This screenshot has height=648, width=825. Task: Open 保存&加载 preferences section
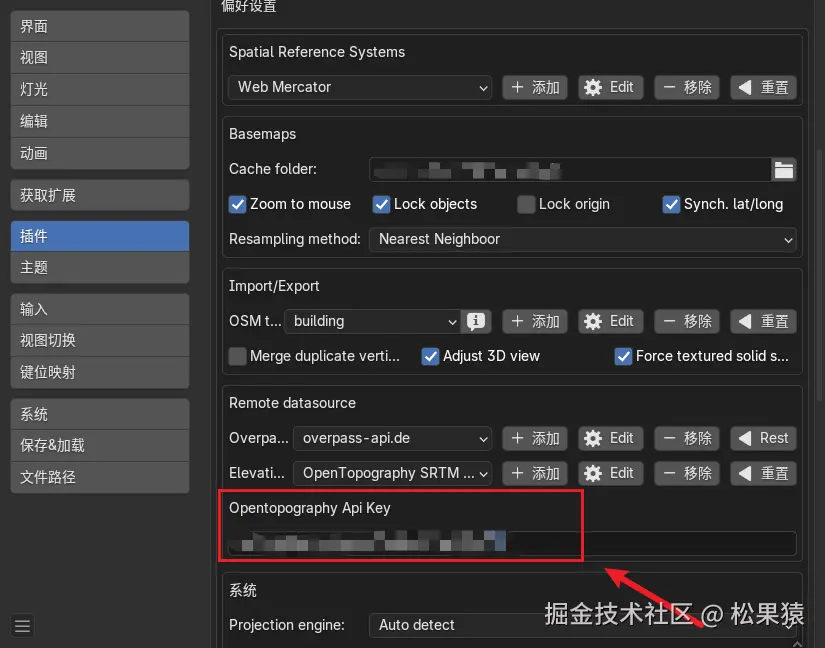(100, 446)
